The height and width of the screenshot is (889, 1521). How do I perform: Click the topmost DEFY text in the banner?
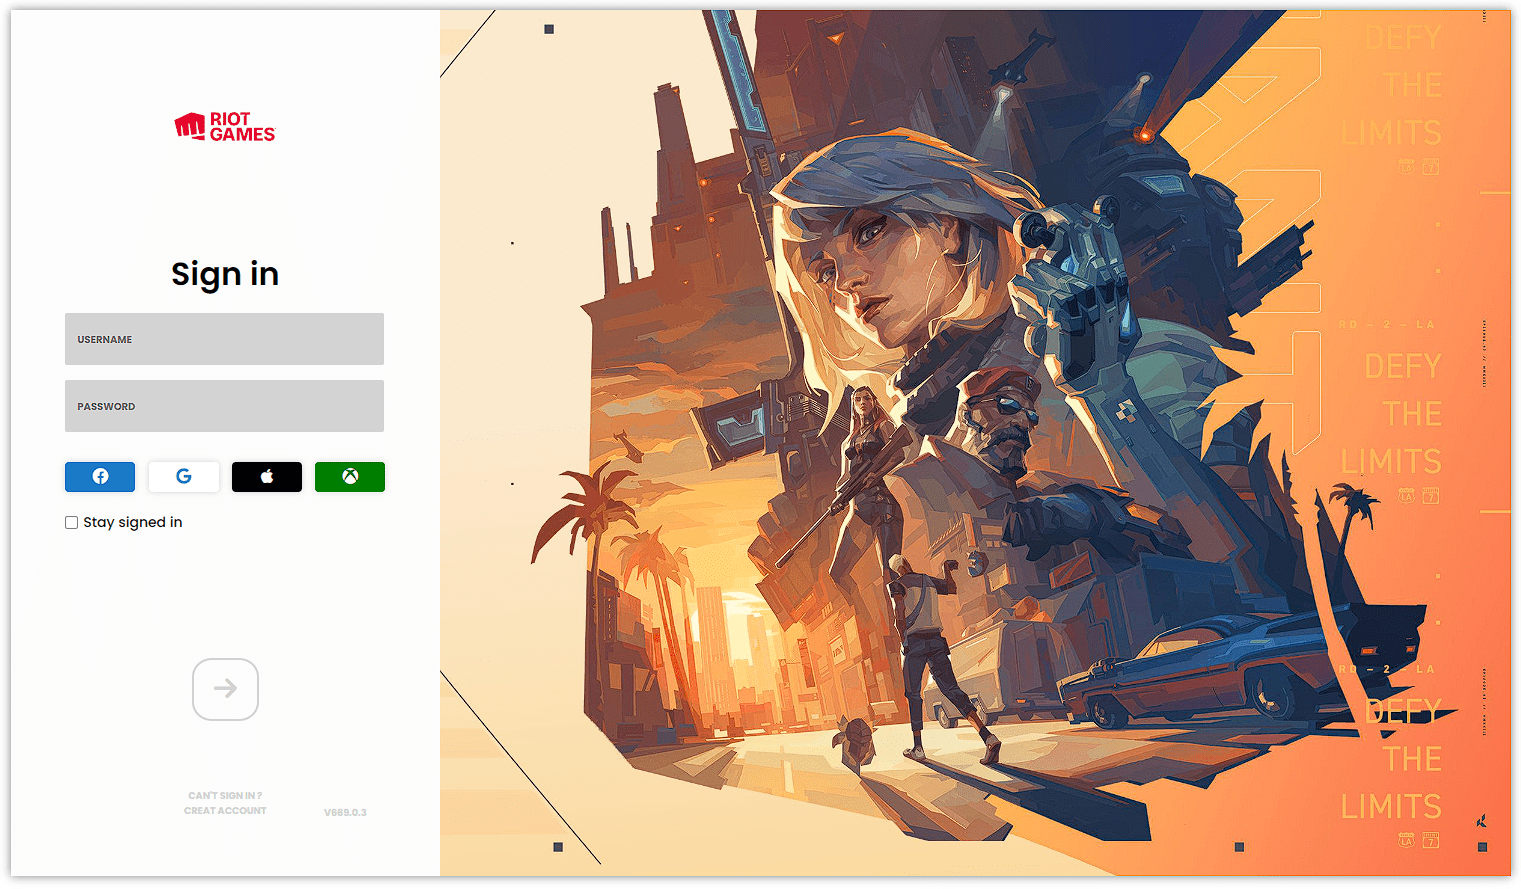pyautogui.click(x=1404, y=38)
